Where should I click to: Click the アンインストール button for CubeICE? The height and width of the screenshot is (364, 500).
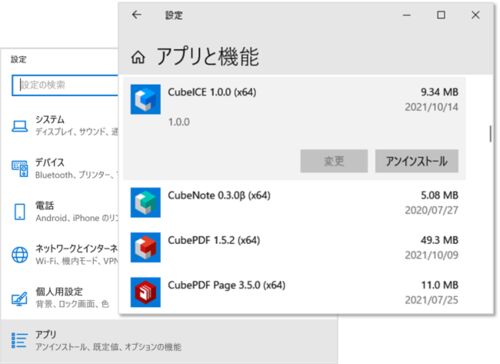pyautogui.click(x=417, y=161)
